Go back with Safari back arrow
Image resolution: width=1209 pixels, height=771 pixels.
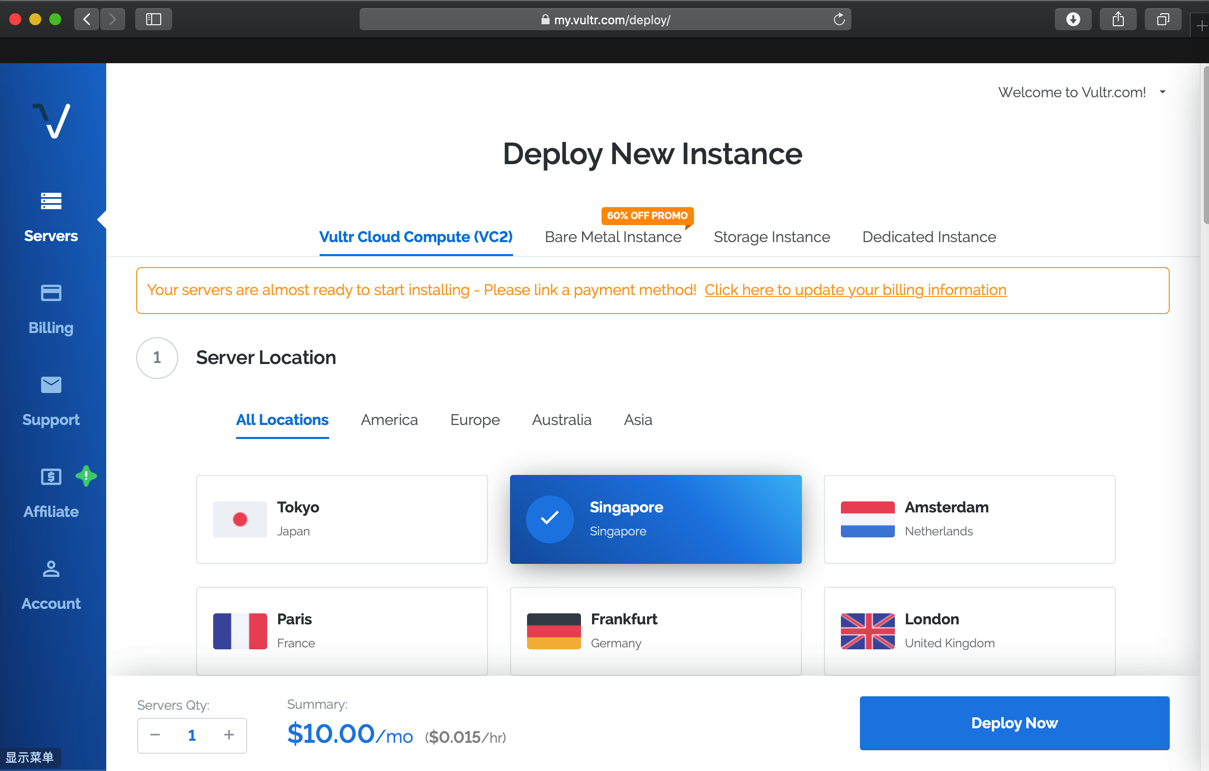pyautogui.click(x=87, y=19)
